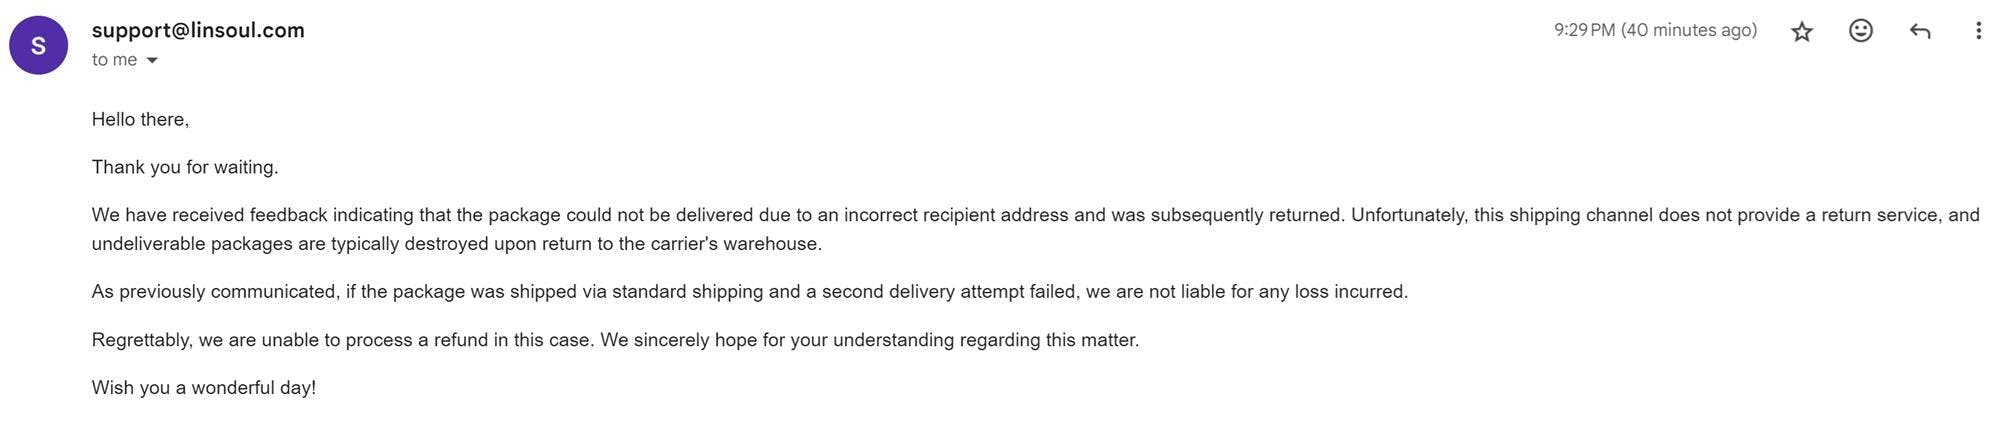
Task: Open the three-dot More options menu
Action: coord(1978,31)
